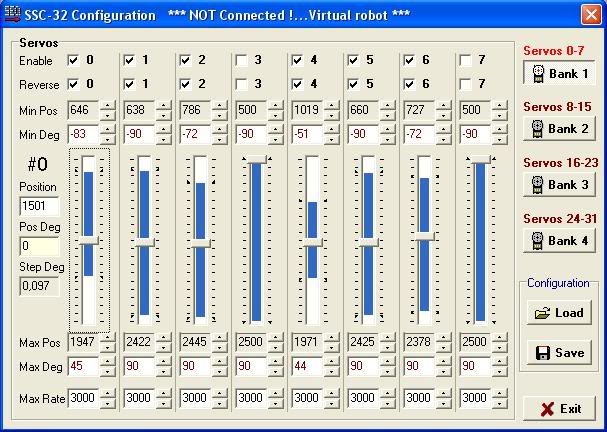The height and width of the screenshot is (432, 607).
Task: Click Min Pos field showing 1019
Action: click(307, 110)
